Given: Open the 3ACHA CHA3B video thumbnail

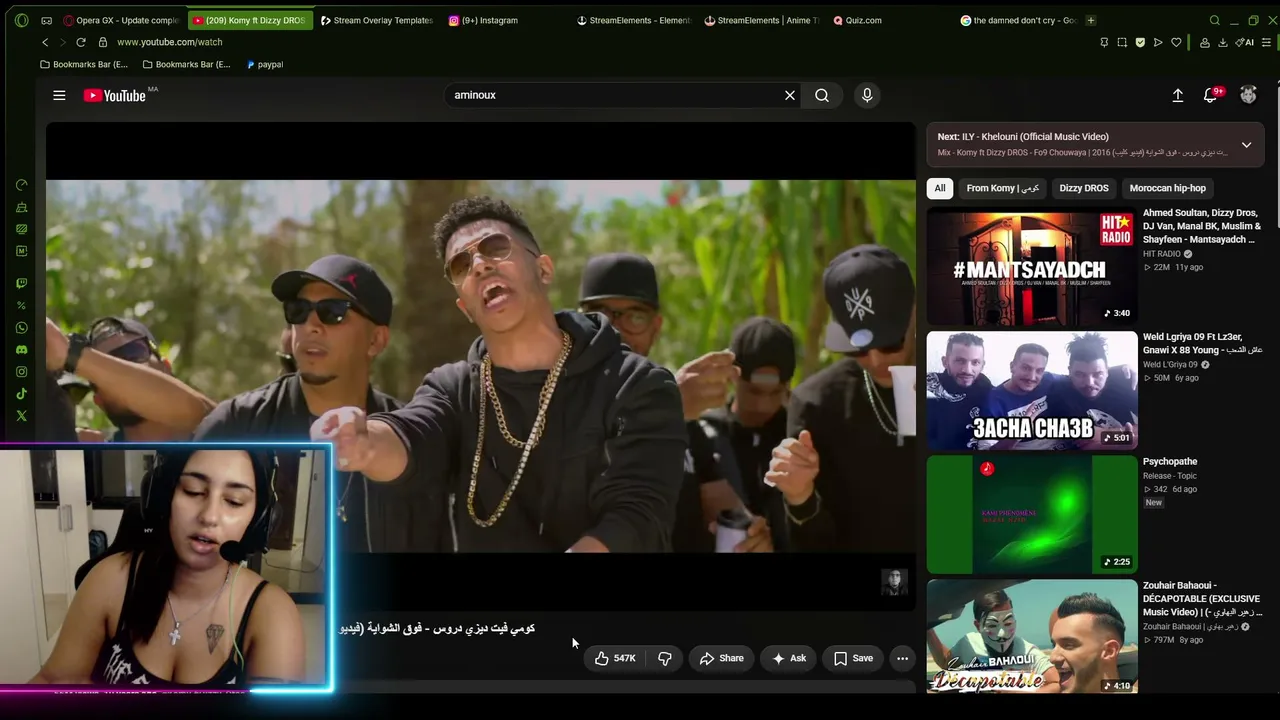Looking at the screenshot, I should [1032, 391].
